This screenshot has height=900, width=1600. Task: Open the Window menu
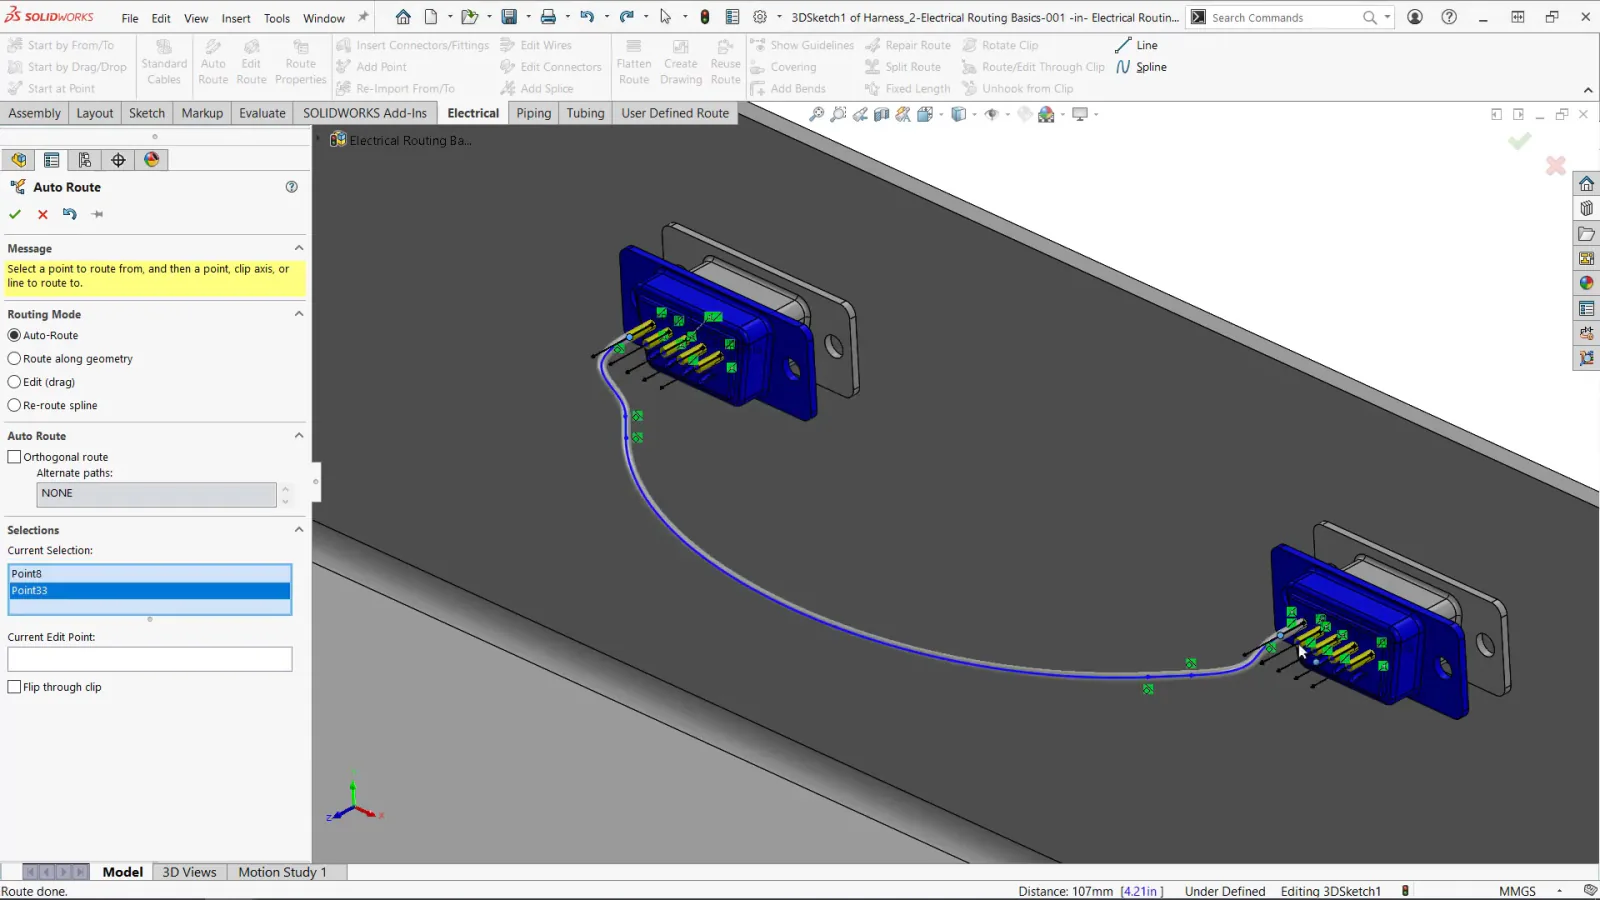[324, 18]
